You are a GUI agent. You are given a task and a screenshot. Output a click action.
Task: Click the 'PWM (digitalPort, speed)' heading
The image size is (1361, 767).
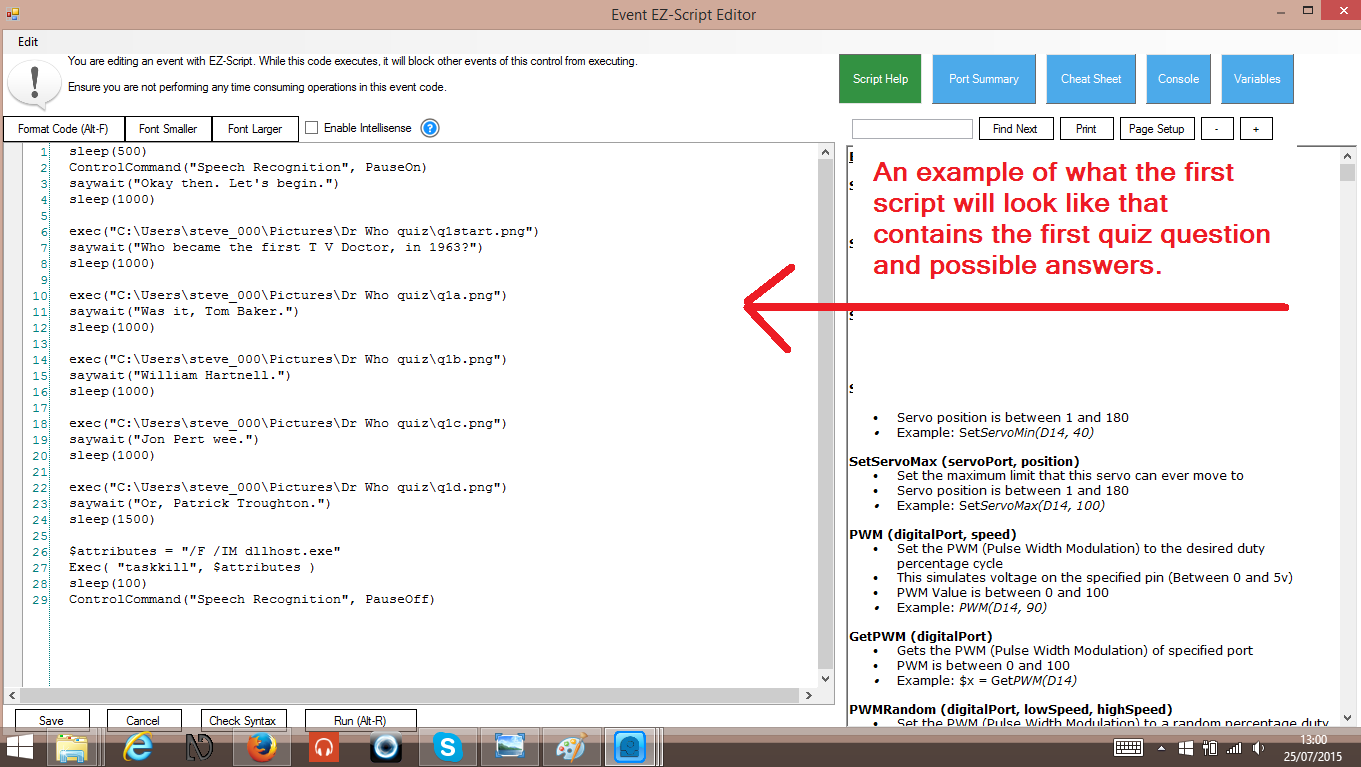pyautogui.click(x=932, y=534)
